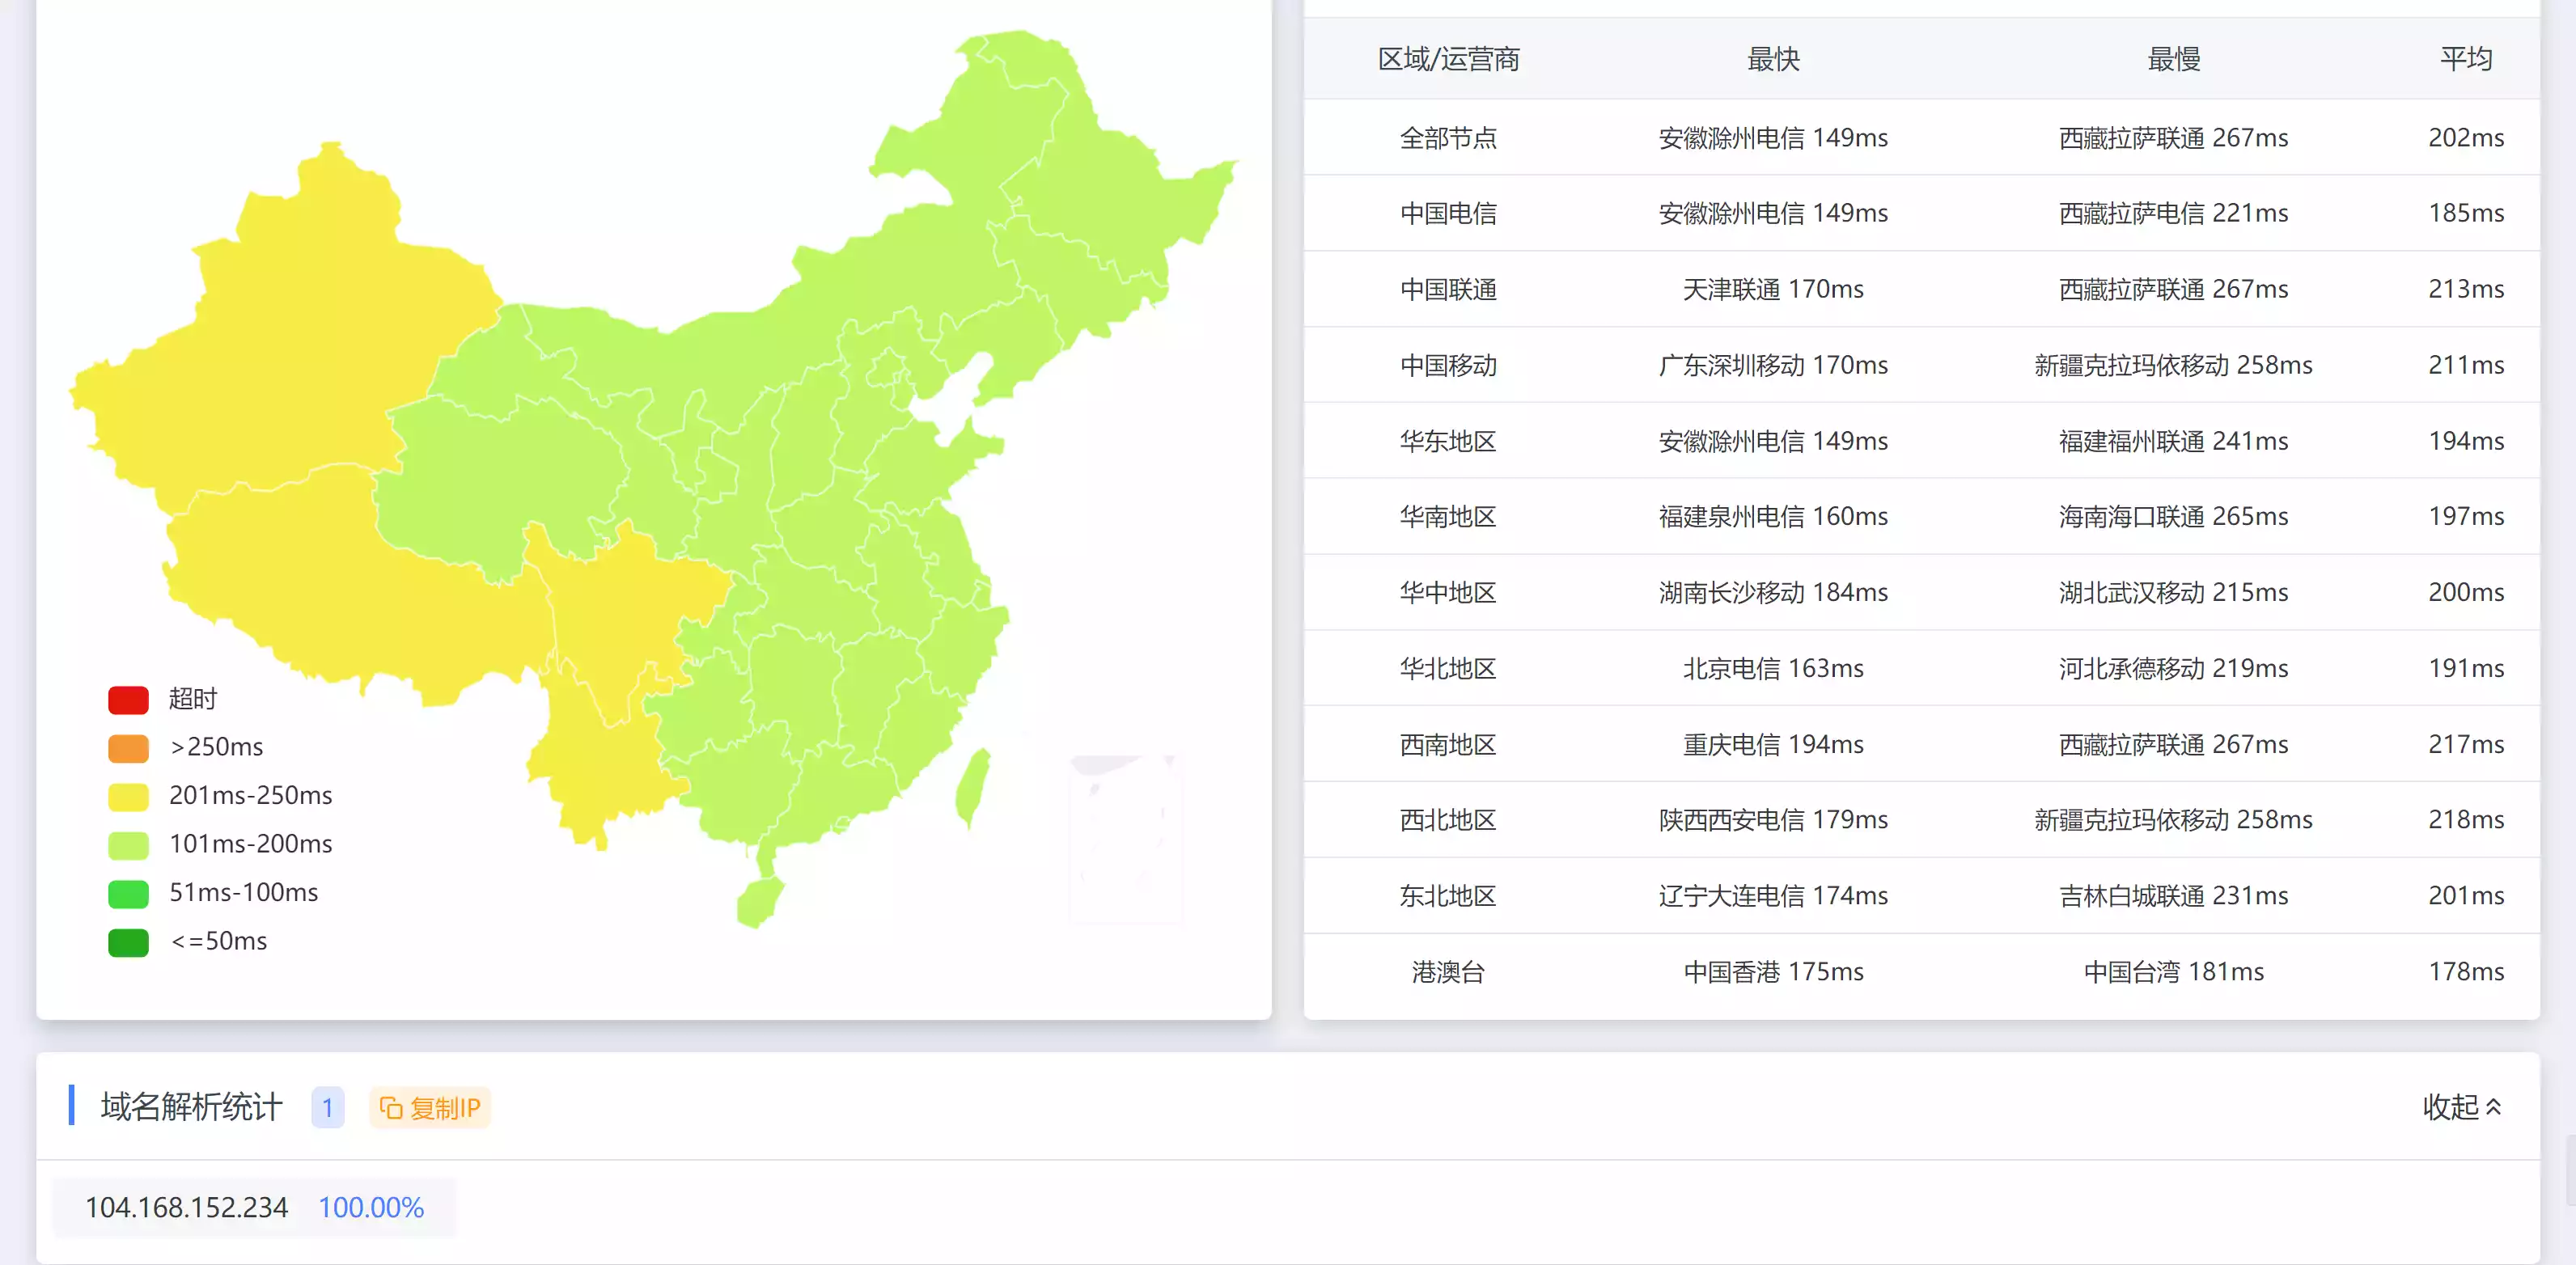Click 湖北武汉移动 215ms cell
2576x1265 pixels.
pos(2173,592)
